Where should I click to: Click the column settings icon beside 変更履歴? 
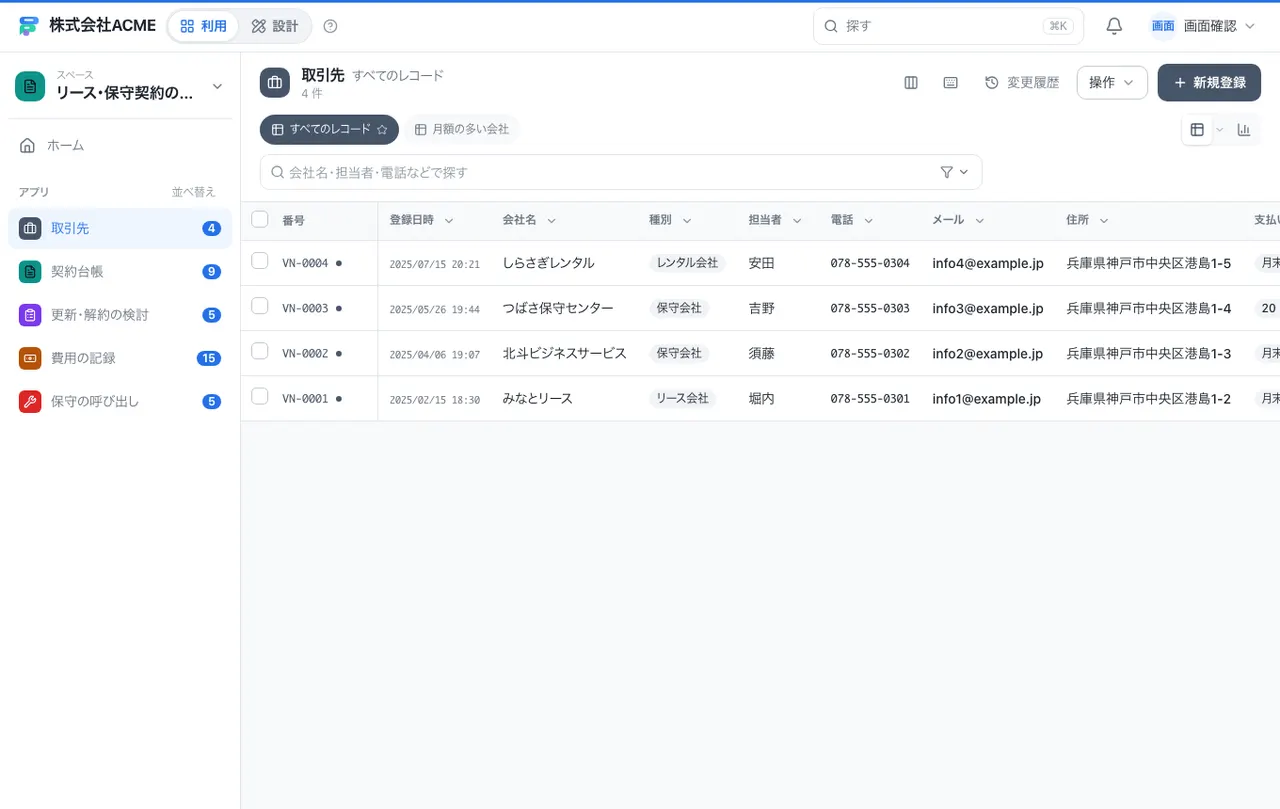tap(911, 83)
